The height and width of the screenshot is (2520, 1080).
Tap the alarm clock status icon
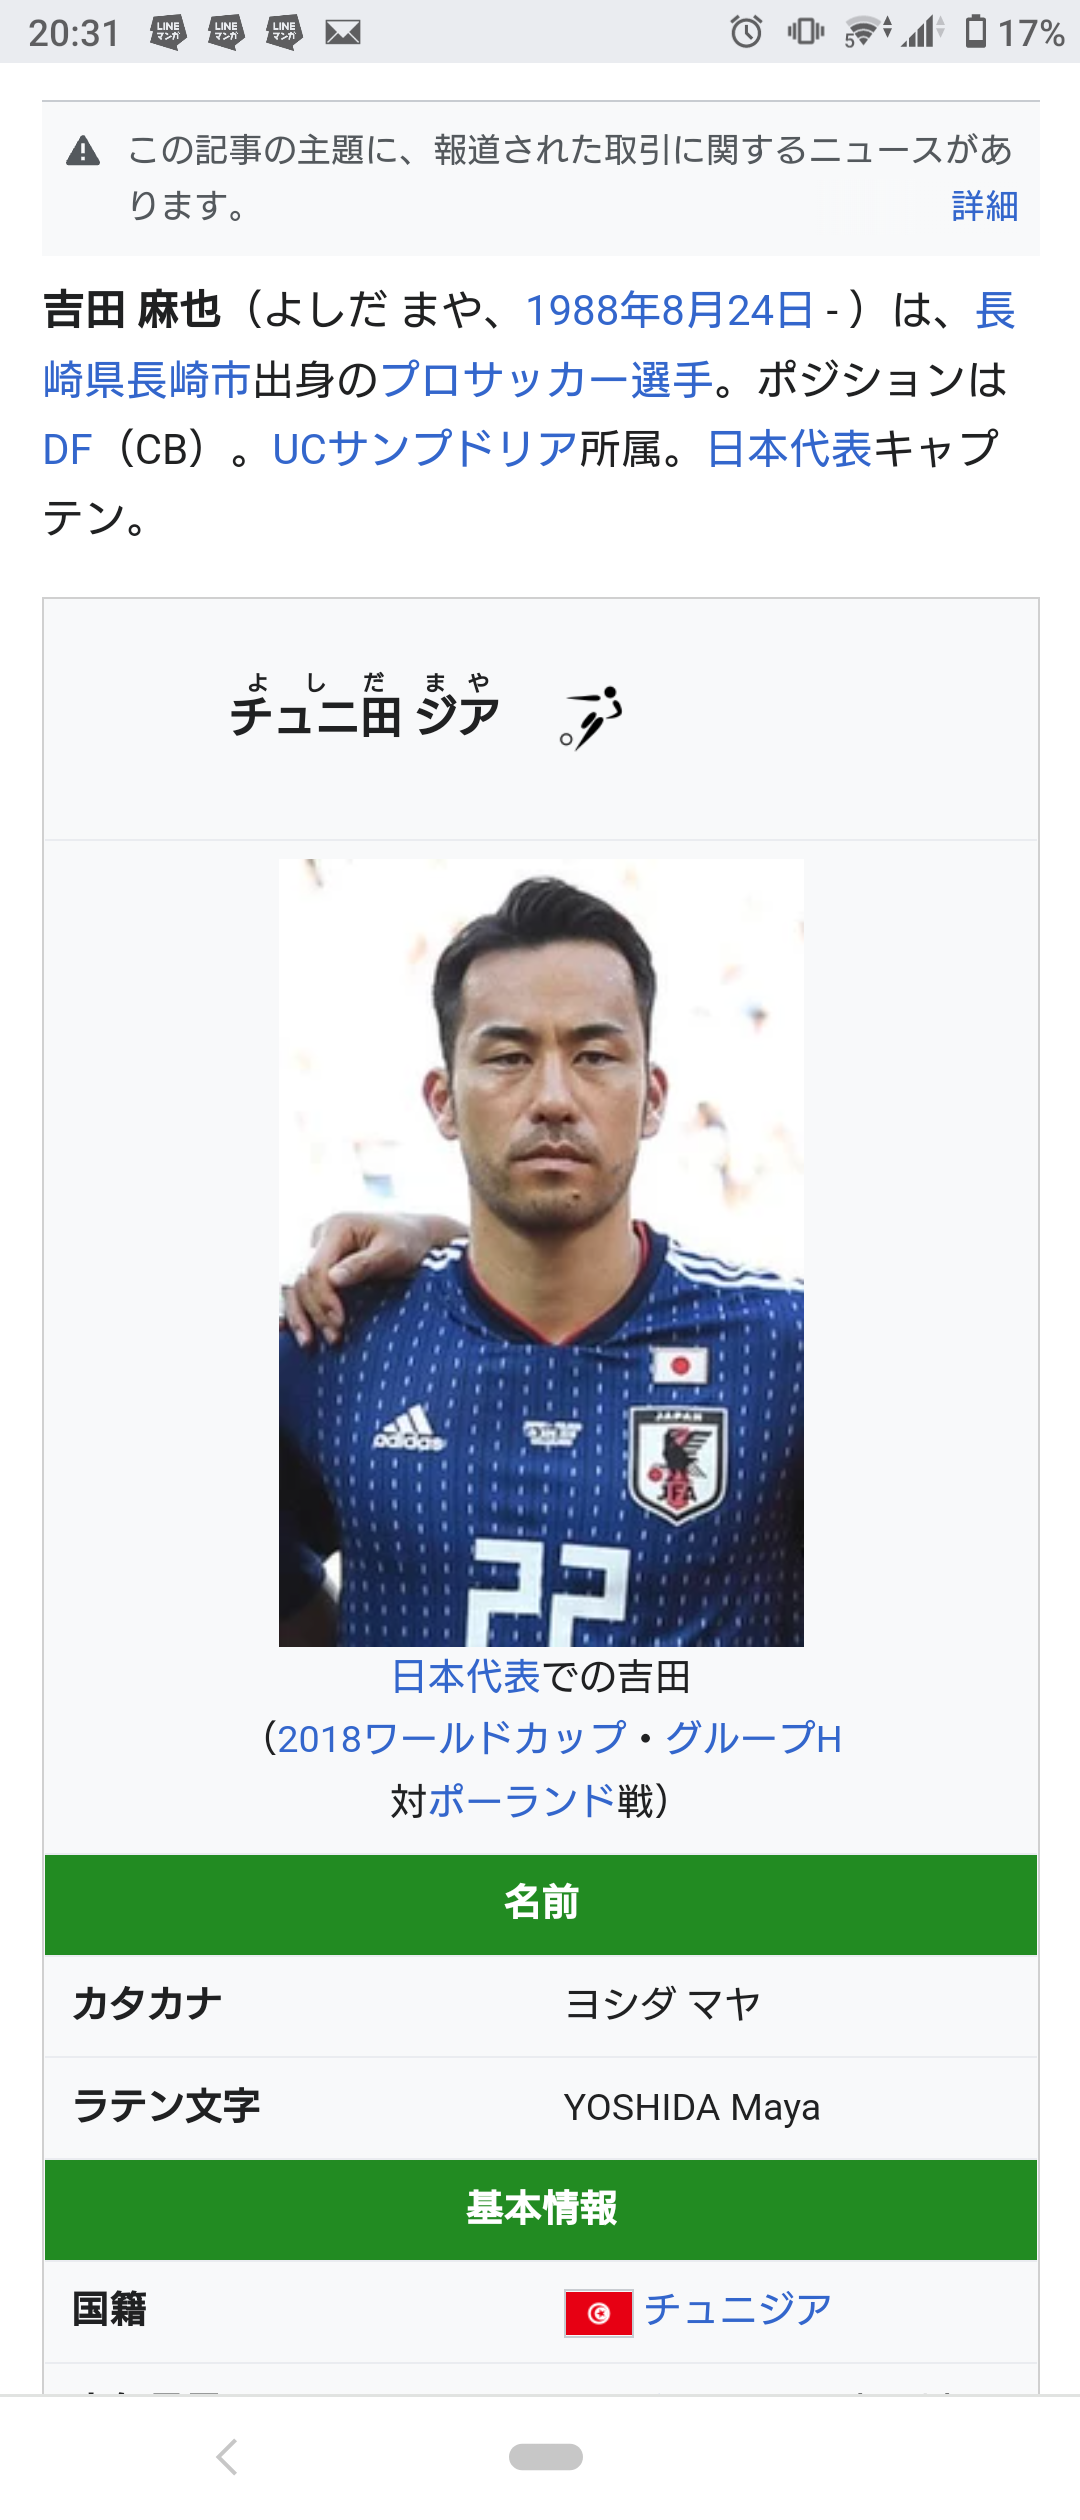tap(746, 32)
